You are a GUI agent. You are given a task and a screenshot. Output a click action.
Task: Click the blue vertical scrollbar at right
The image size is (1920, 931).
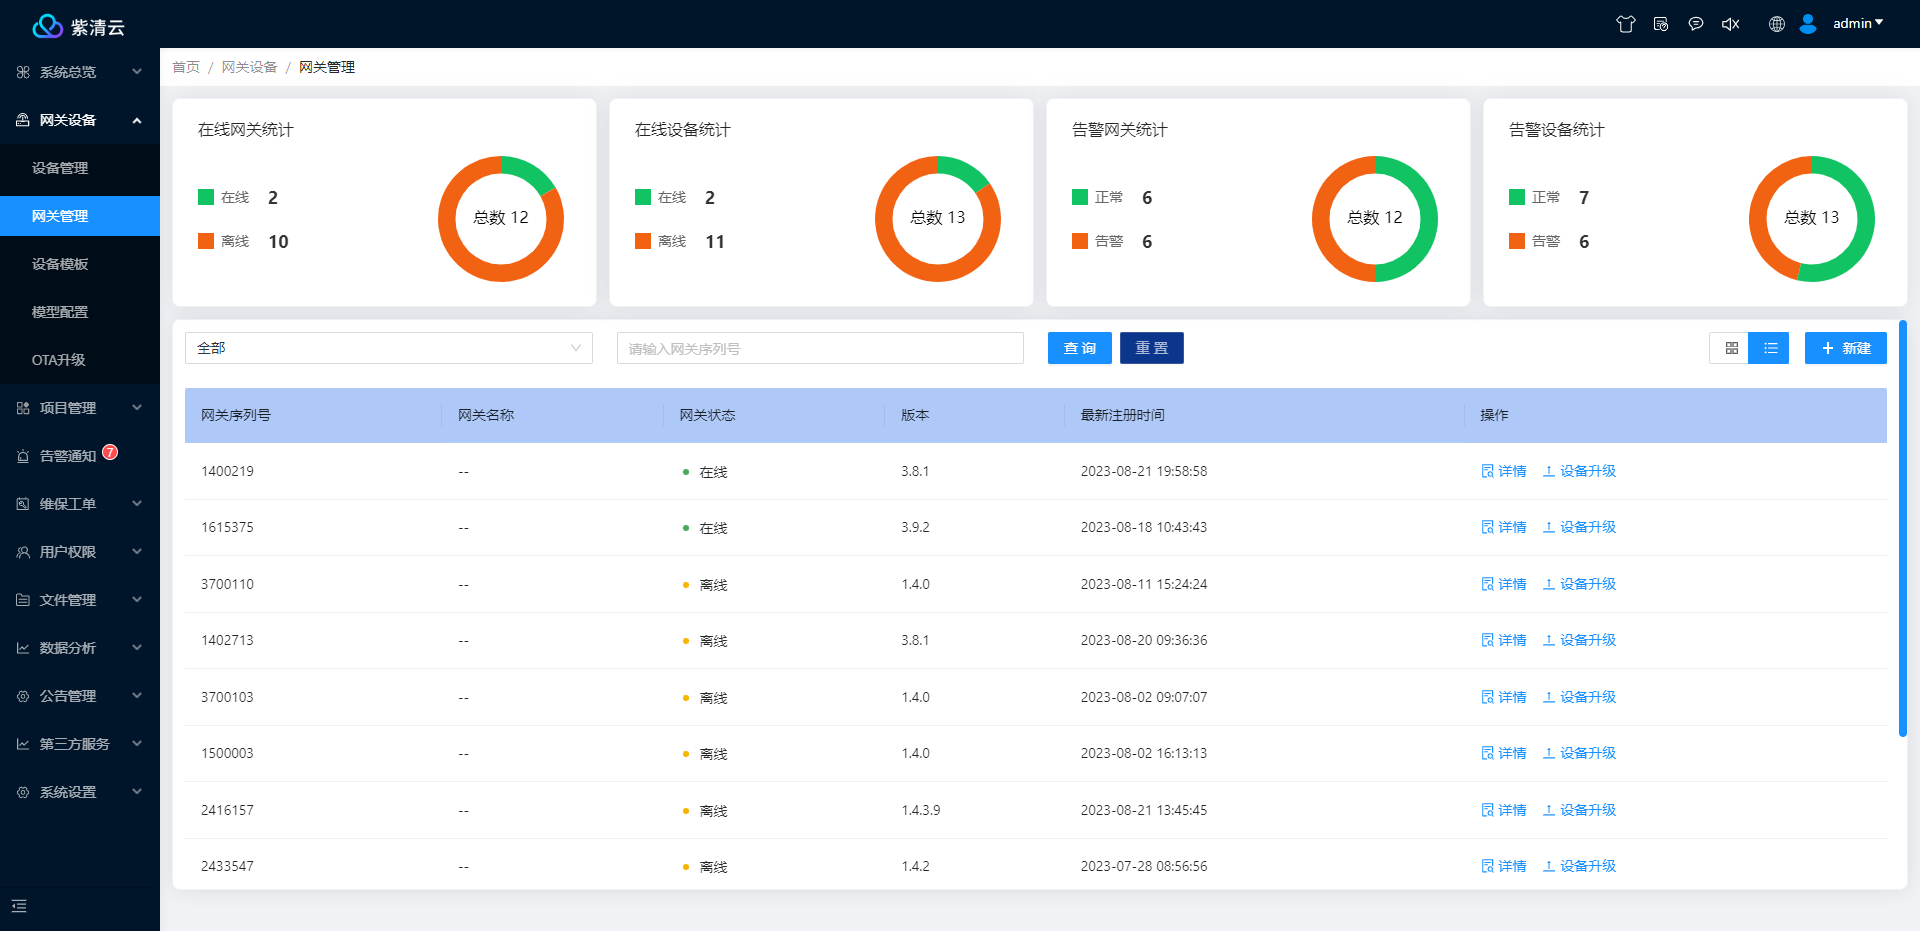point(1903,528)
